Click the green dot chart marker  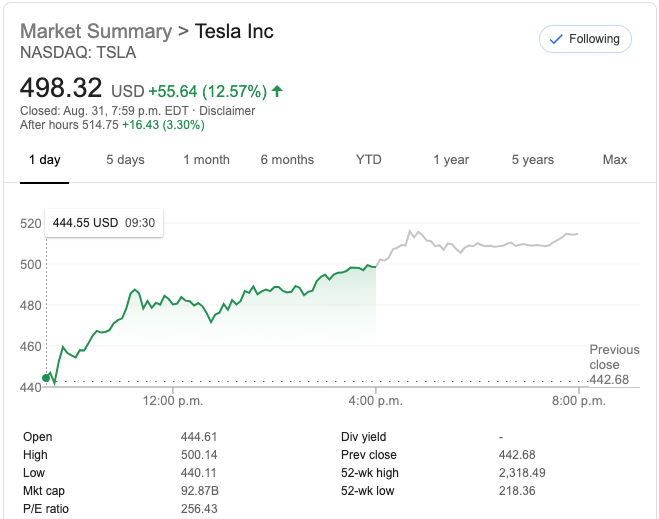click(x=46, y=378)
